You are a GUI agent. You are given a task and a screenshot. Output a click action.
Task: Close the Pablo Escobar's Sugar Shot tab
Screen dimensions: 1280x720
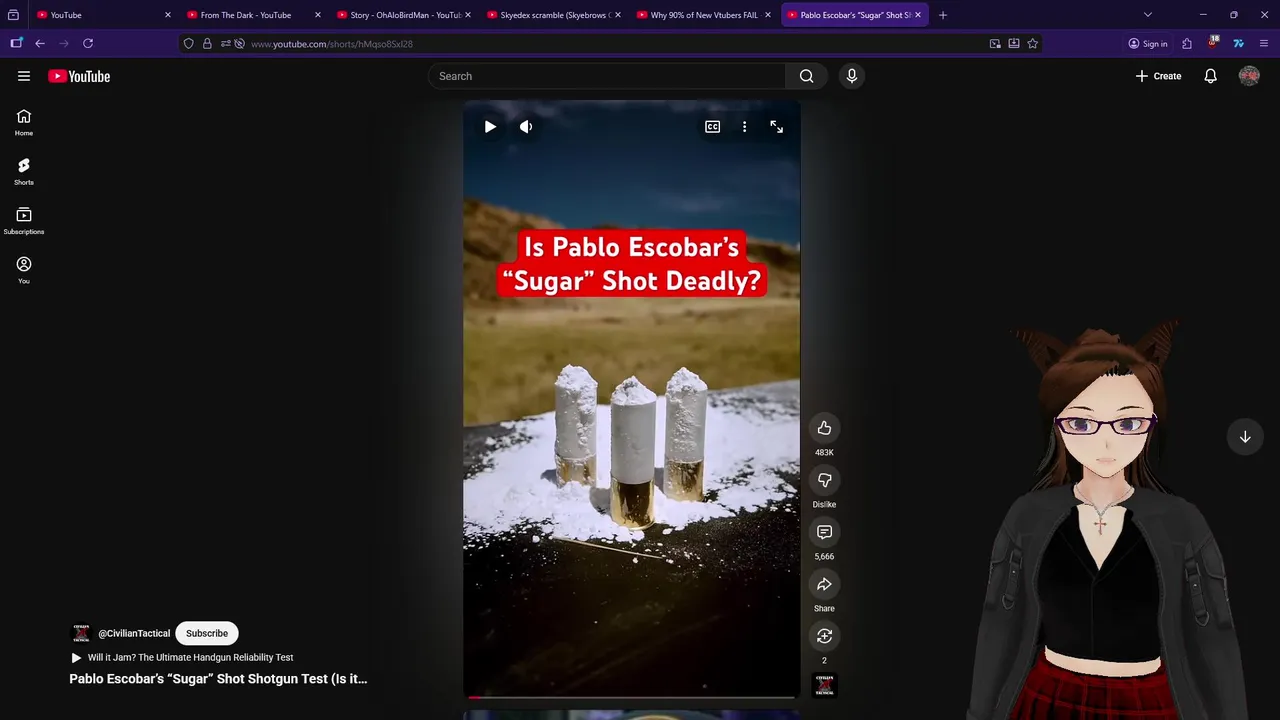(x=918, y=15)
